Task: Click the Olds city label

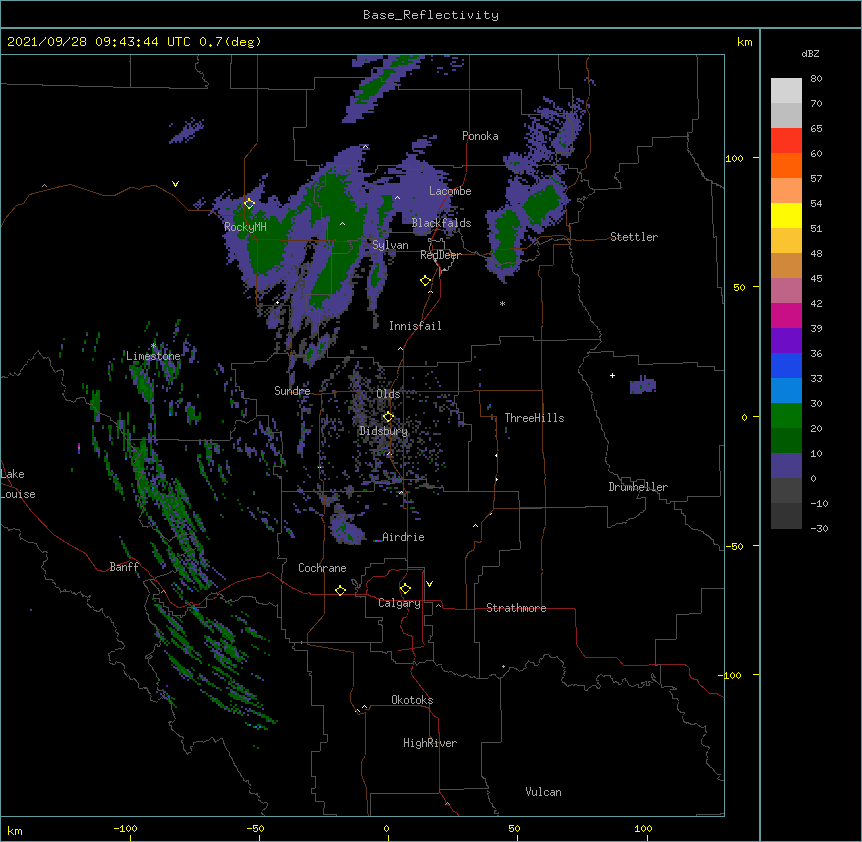Action: (388, 394)
